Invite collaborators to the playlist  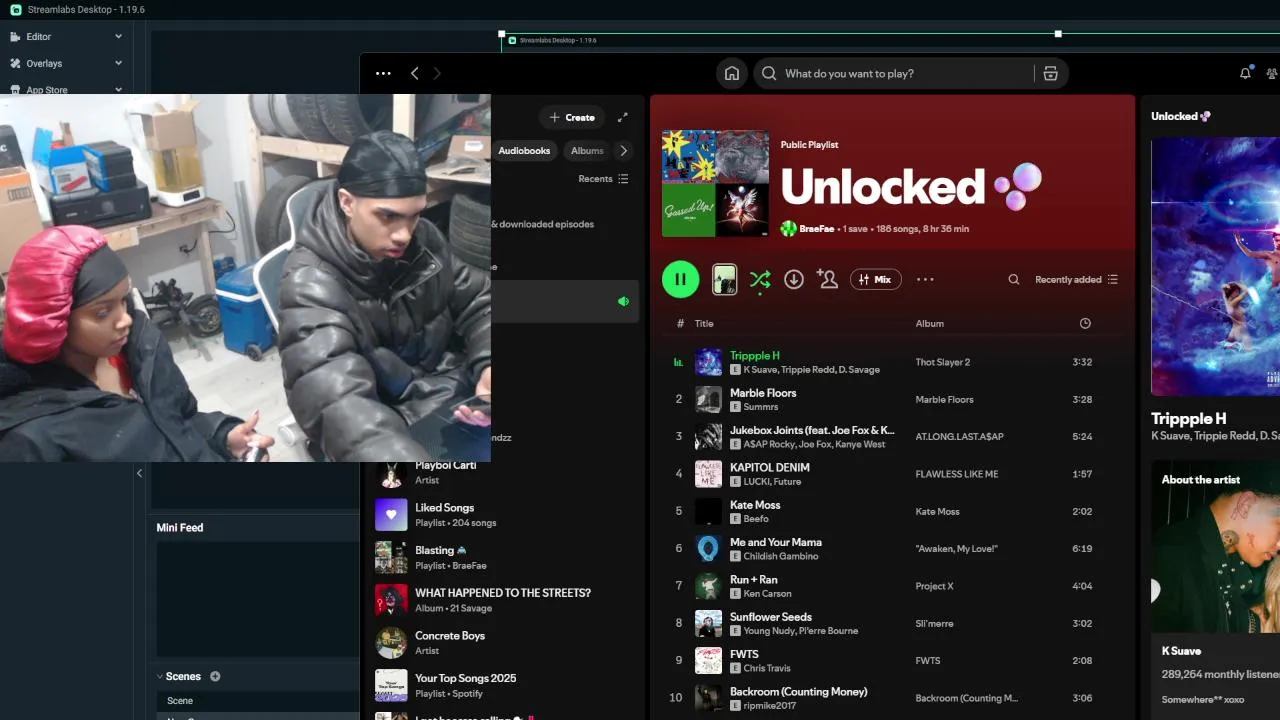point(827,279)
